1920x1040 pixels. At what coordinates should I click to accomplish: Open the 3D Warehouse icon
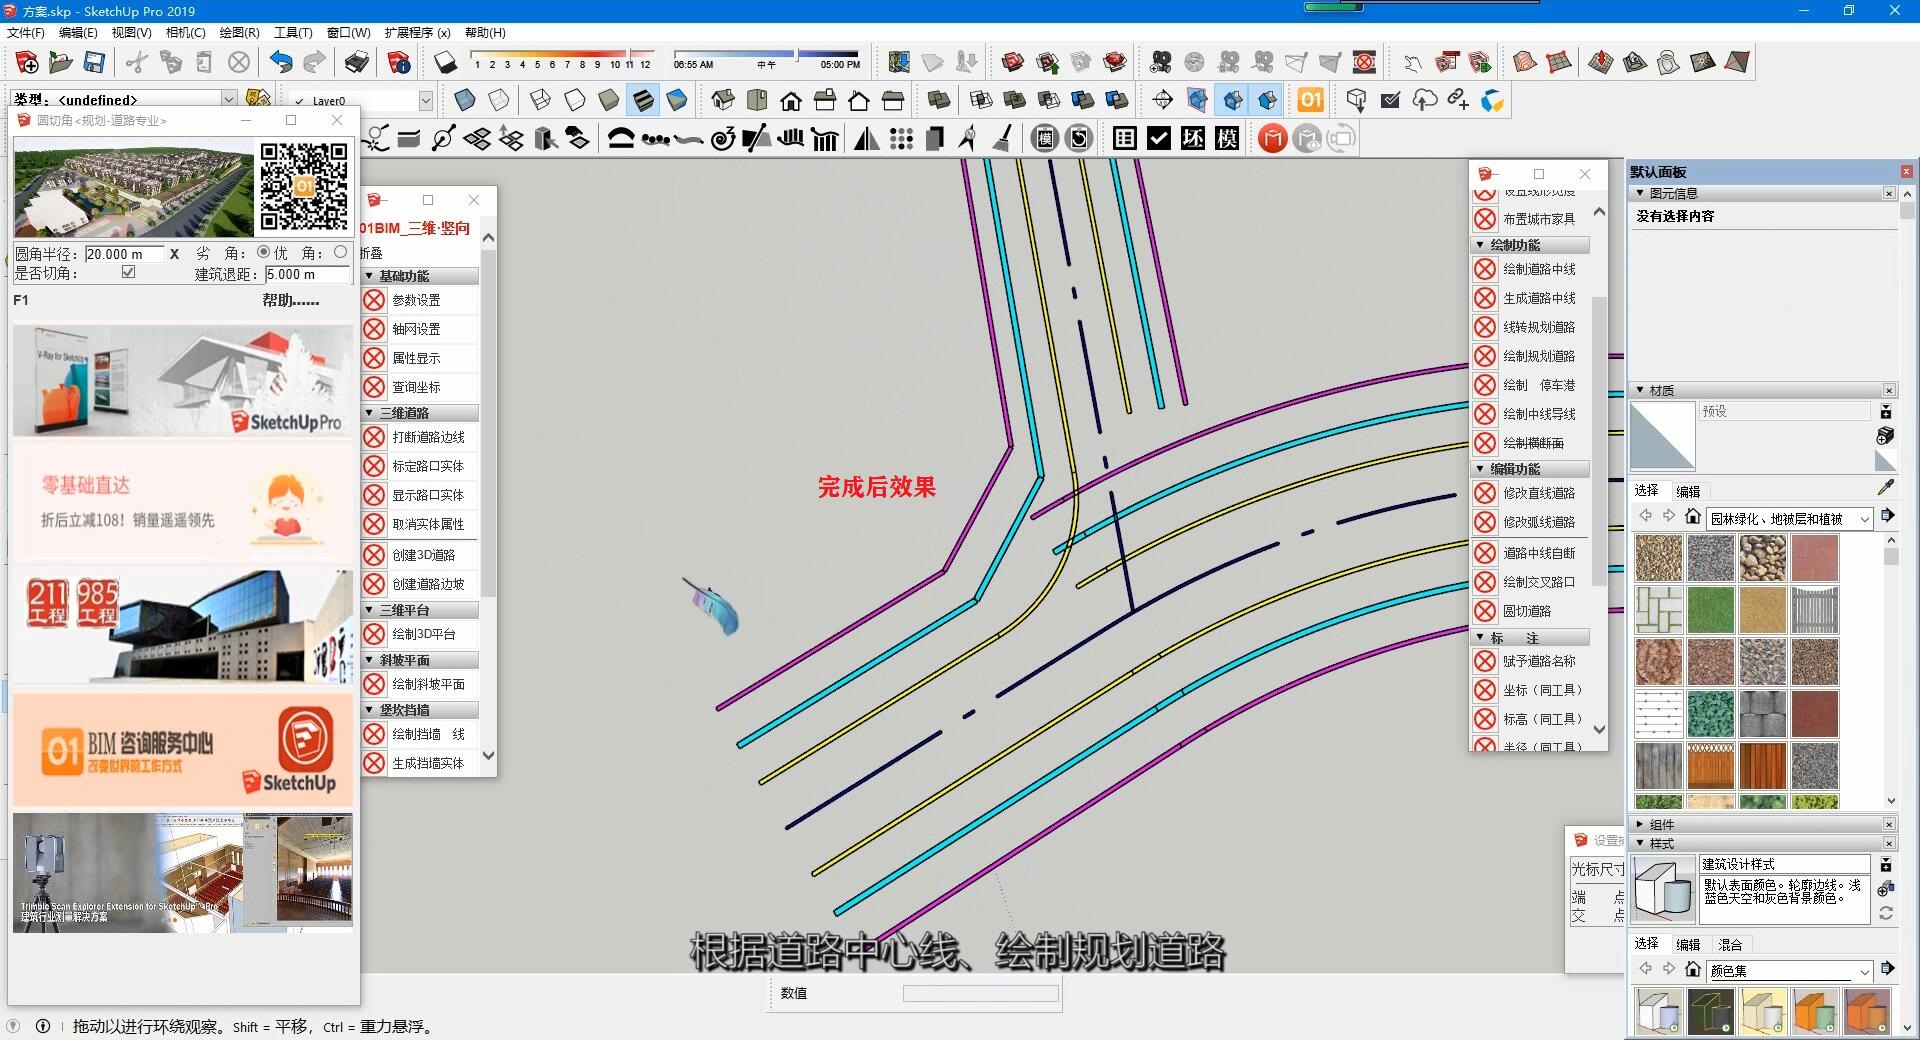[1013, 63]
